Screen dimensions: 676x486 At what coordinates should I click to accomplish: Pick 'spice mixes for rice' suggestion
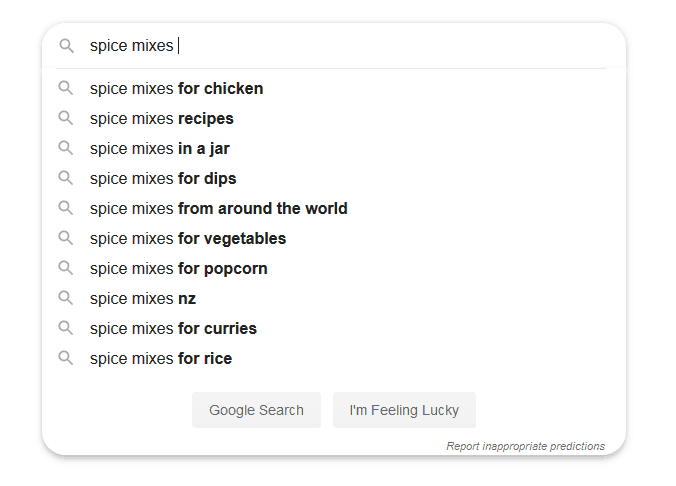(161, 359)
